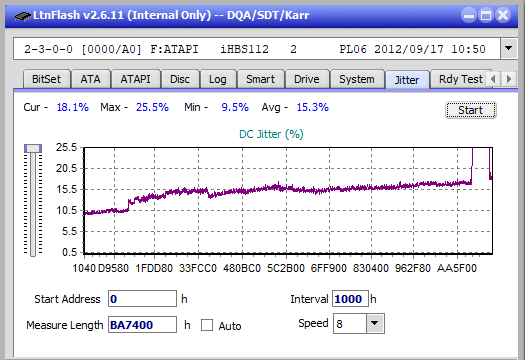Go to the Drive tab

307,79
